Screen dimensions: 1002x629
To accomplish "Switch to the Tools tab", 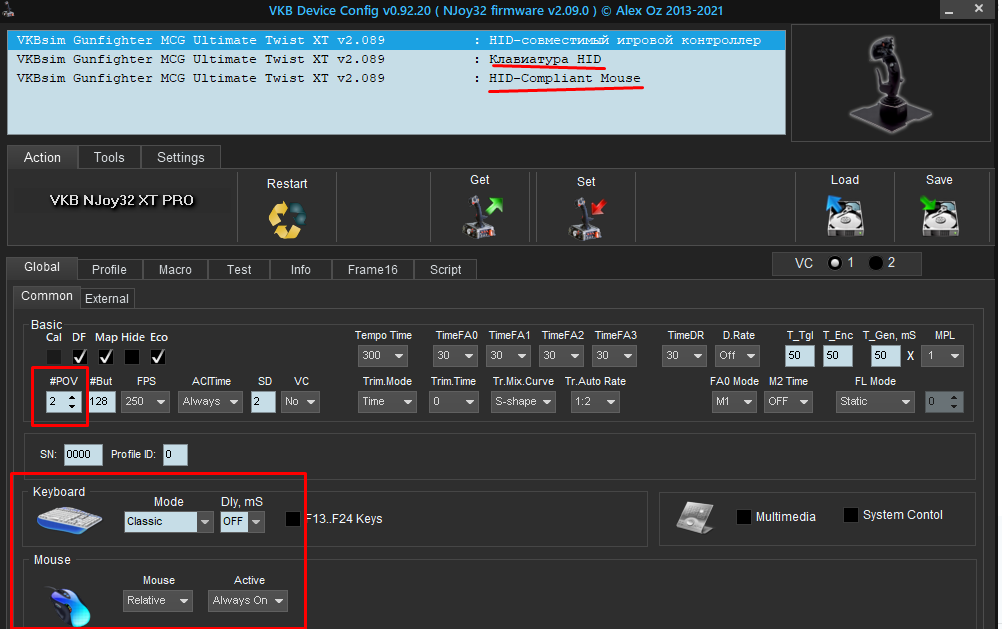I will [109, 157].
